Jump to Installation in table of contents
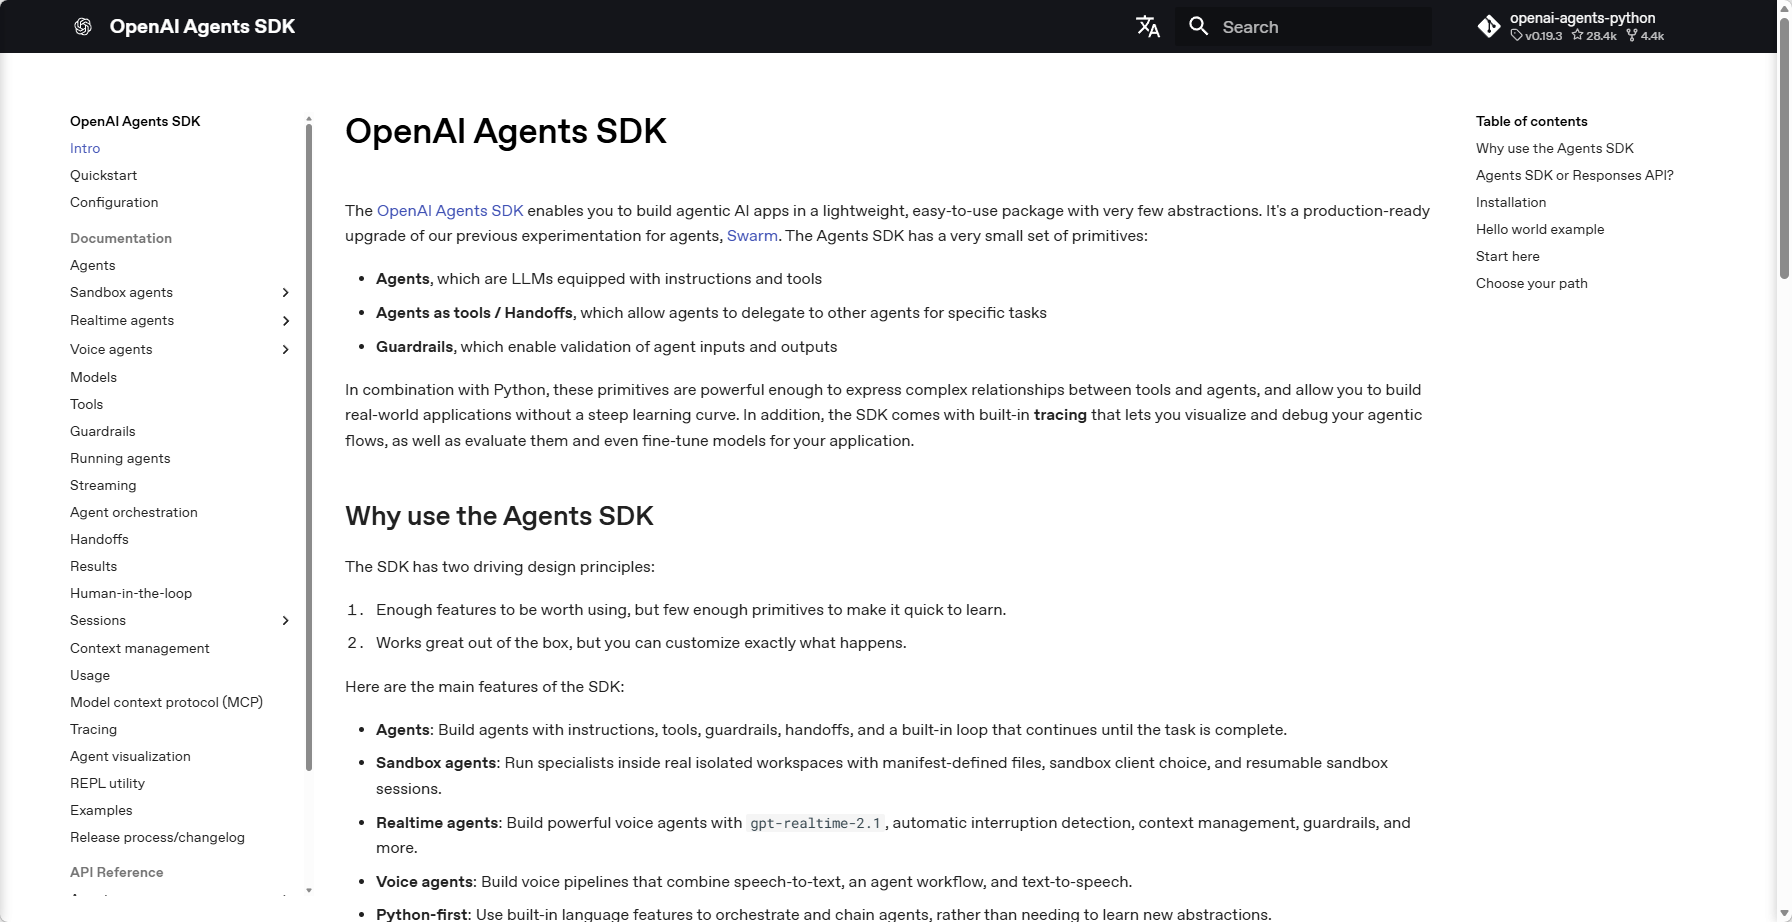Viewport: 1792px width, 922px height. coord(1511,202)
